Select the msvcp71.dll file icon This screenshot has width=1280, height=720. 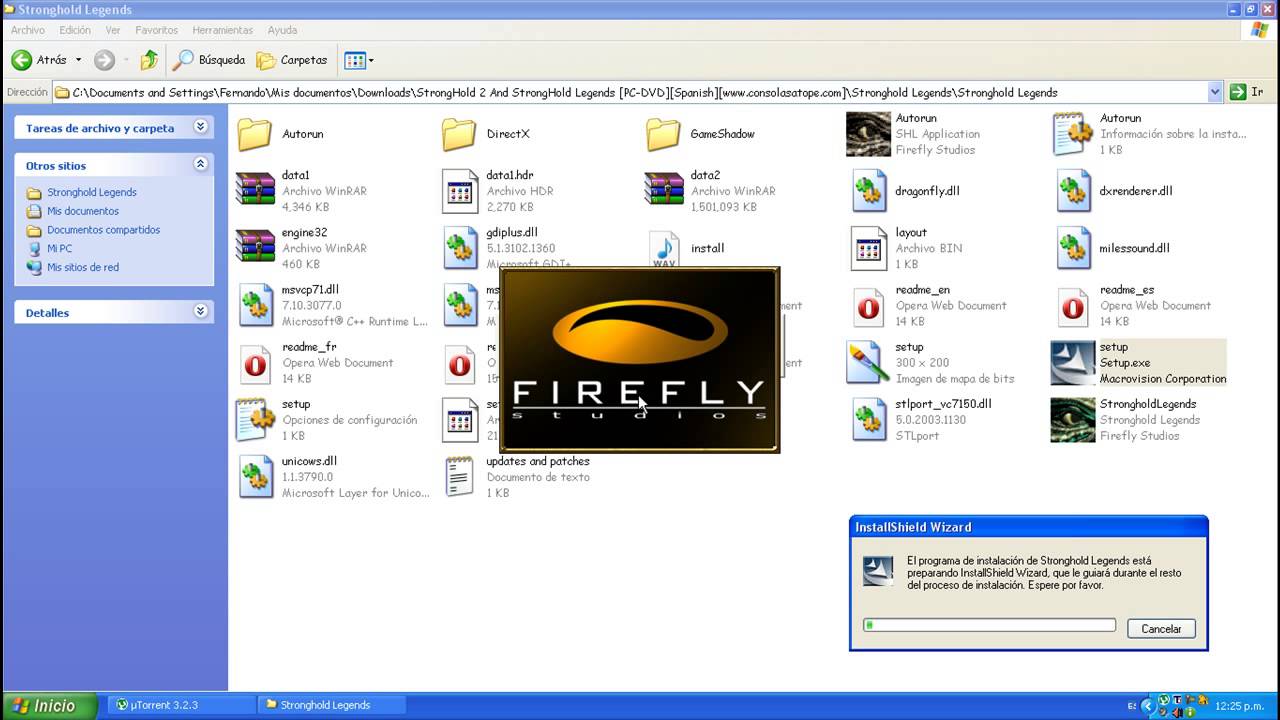pyautogui.click(x=256, y=305)
